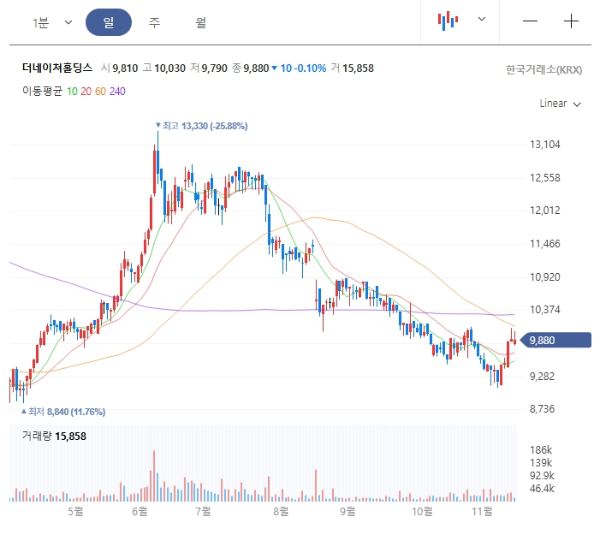Click the 이동평균 moving average label
Image resolution: width=600 pixels, height=543 pixels.
tap(42, 91)
